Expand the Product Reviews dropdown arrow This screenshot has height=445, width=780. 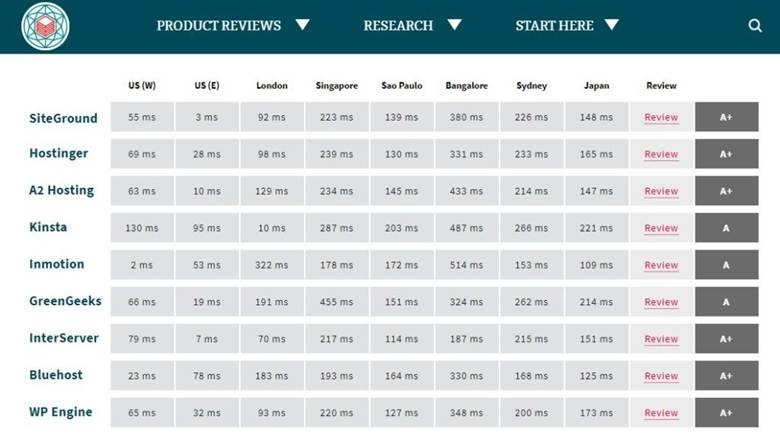(302, 24)
